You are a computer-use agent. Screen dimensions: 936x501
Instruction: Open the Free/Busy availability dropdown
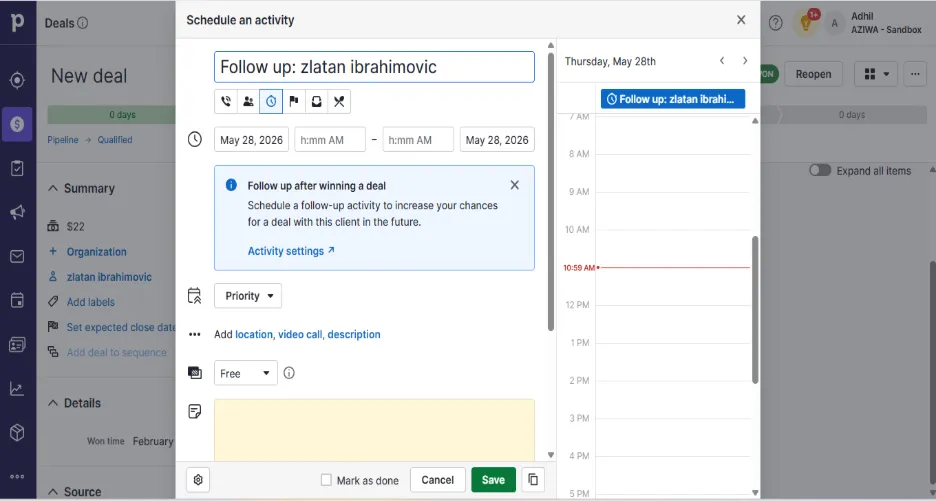coord(245,373)
